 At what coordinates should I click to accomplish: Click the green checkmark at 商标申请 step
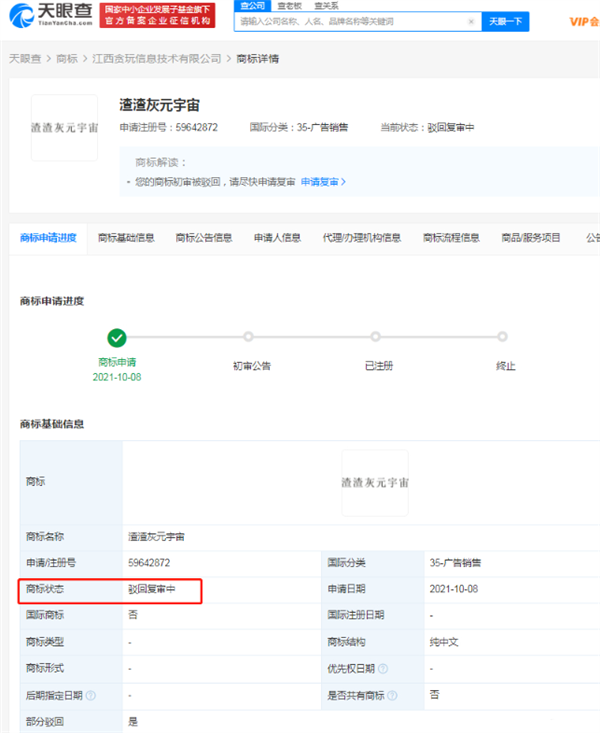click(x=117, y=337)
